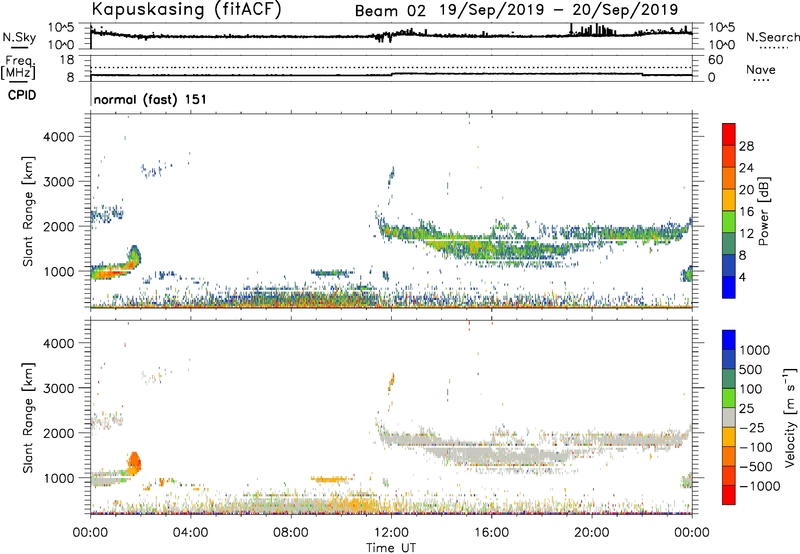This screenshot has height=554, width=800.
Task: Click the '1000' tick on the Velocity scale
Action: [754, 350]
